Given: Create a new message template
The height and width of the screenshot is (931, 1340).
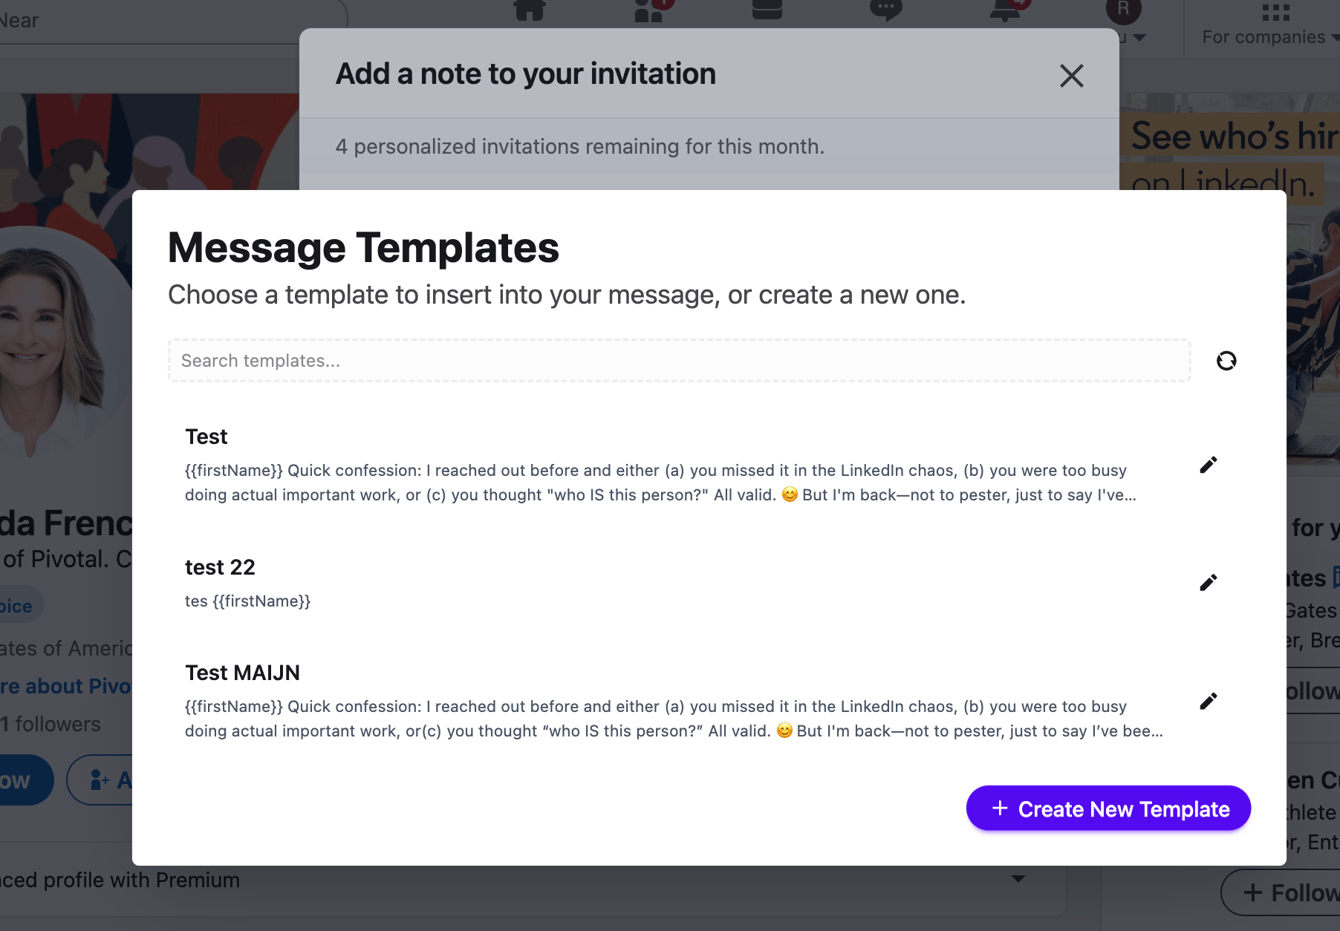Looking at the screenshot, I should 1107,808.
